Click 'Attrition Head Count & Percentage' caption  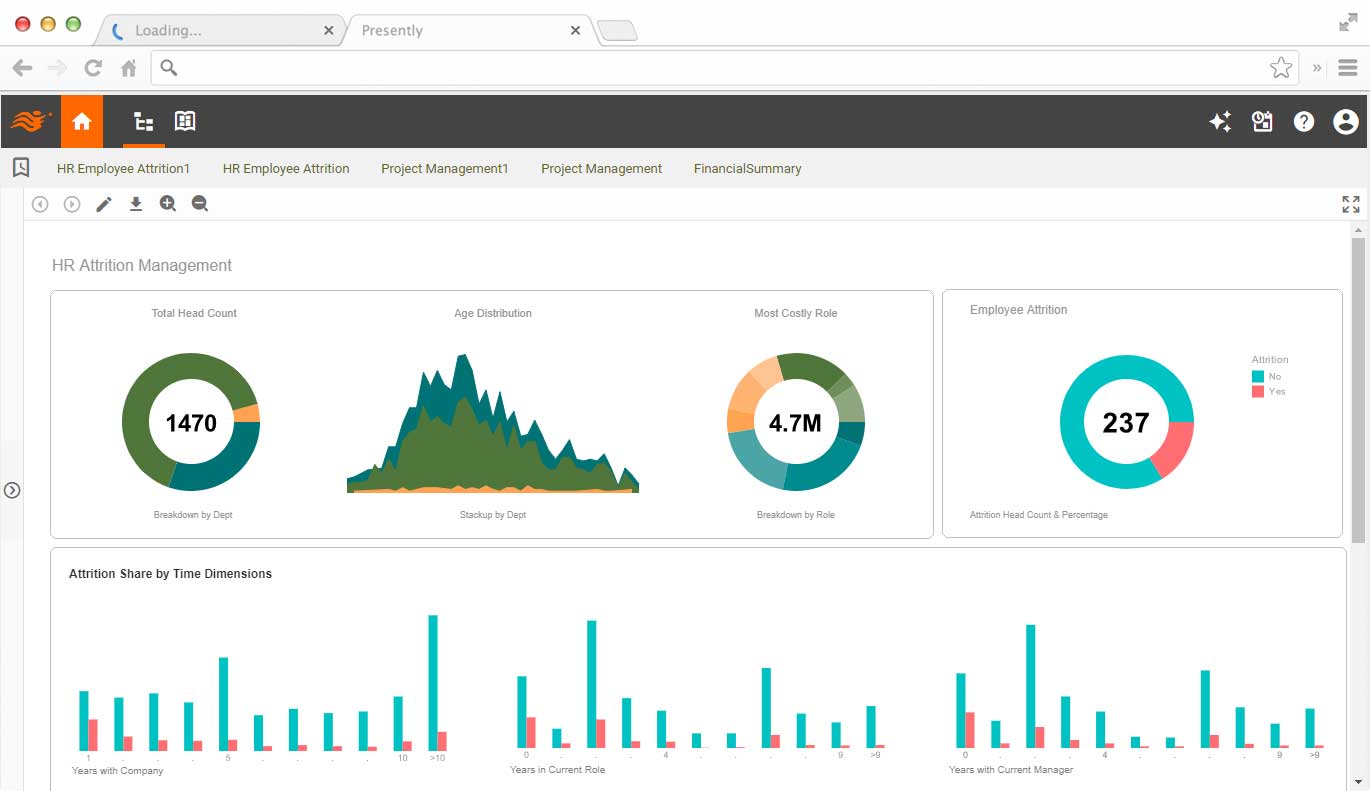(1038, 515)
